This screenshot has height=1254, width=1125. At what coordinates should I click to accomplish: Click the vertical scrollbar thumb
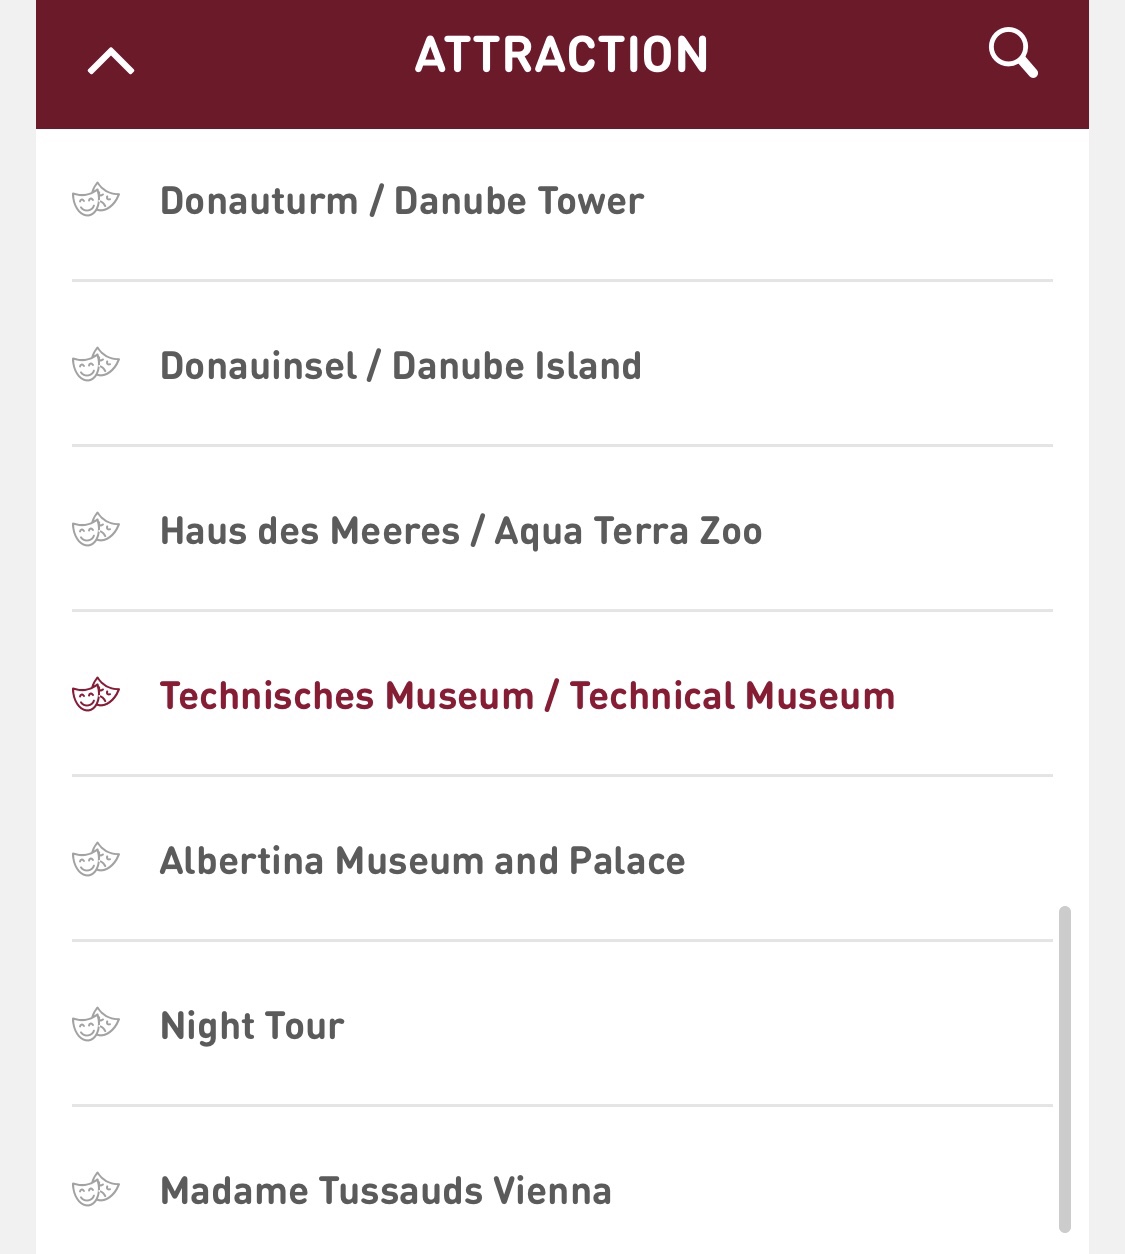click(1065, 1069)
